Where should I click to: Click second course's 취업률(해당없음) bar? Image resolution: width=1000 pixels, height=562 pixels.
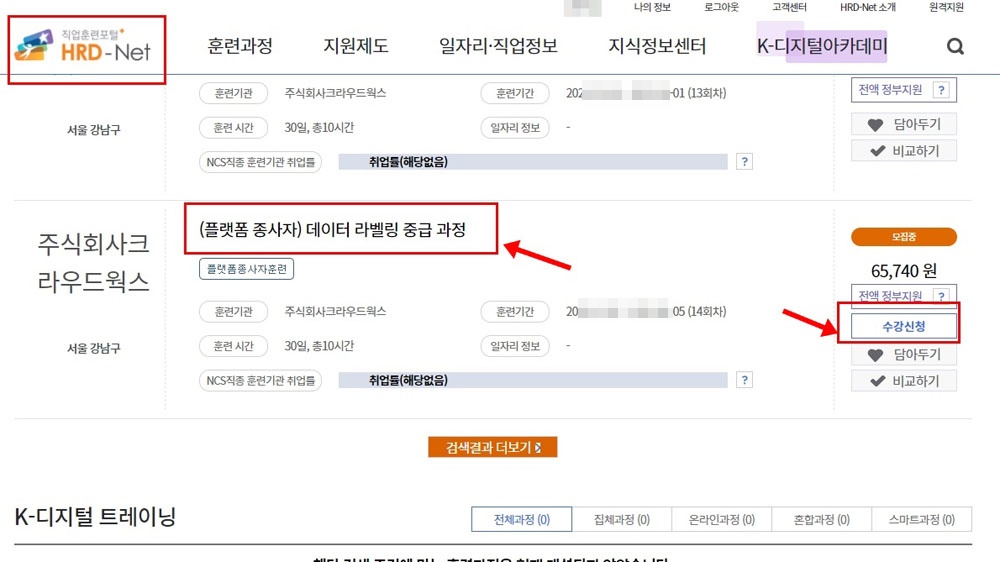(x=533, y=380)
